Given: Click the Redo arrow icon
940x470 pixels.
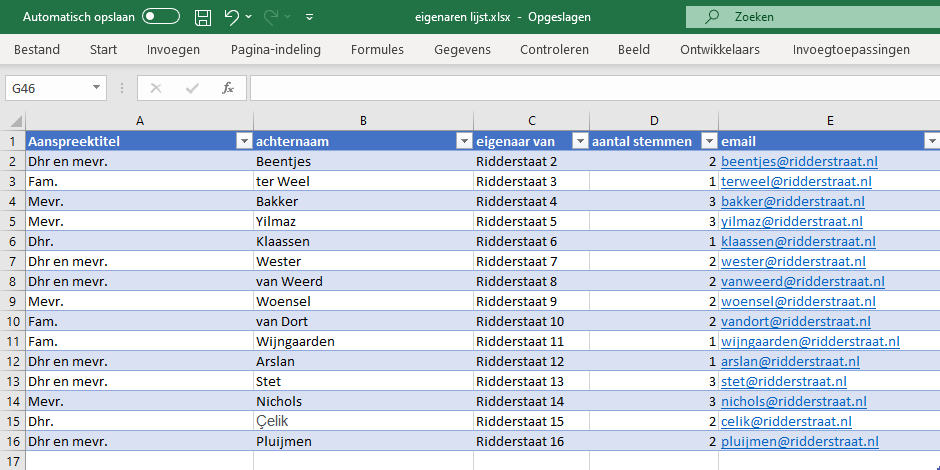Looking at the screenshot, I should [x=271, y=17].
